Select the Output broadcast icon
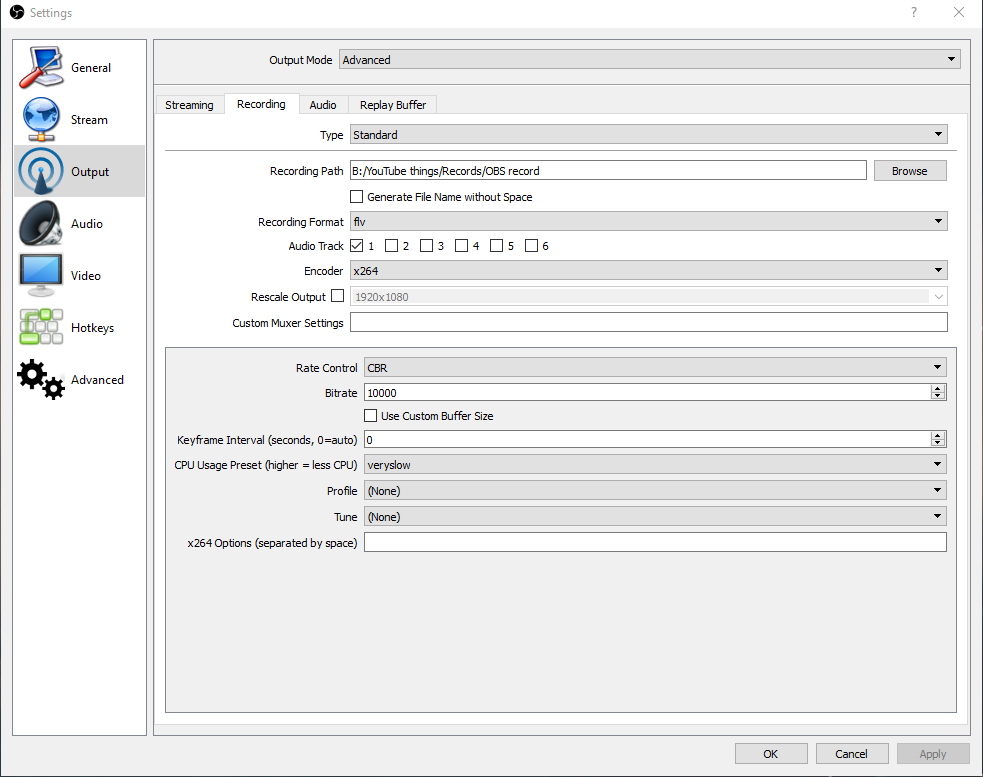 coord(41,171)
